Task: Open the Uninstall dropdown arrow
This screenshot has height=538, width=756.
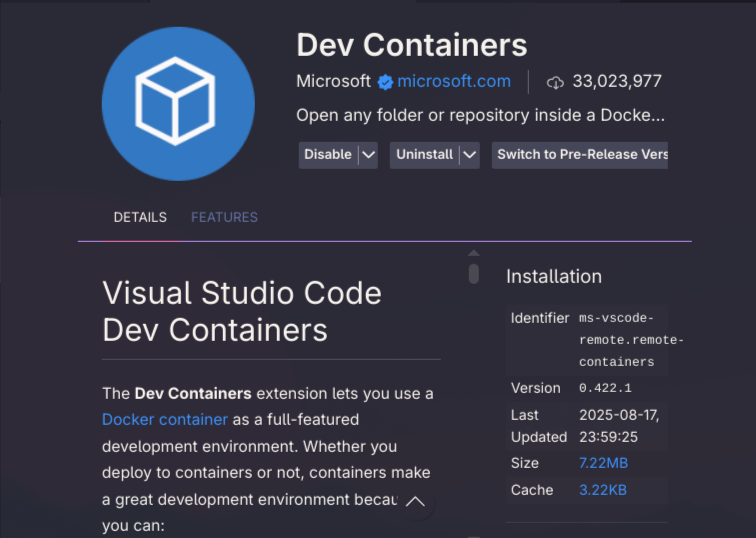Action: click(470, 155)
